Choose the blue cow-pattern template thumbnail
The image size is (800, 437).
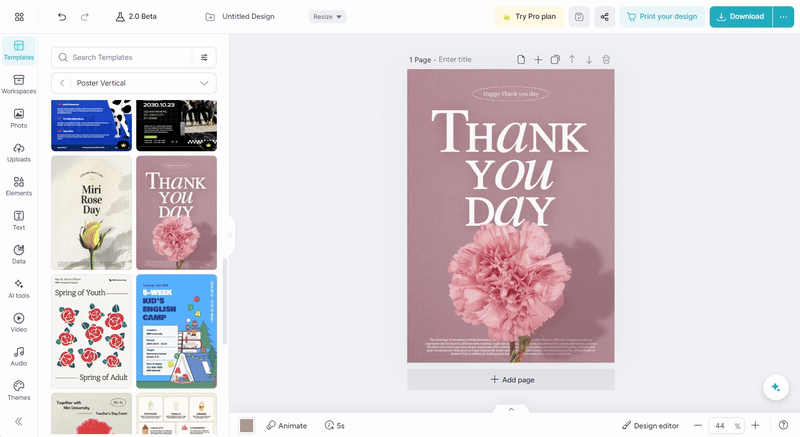91,125
